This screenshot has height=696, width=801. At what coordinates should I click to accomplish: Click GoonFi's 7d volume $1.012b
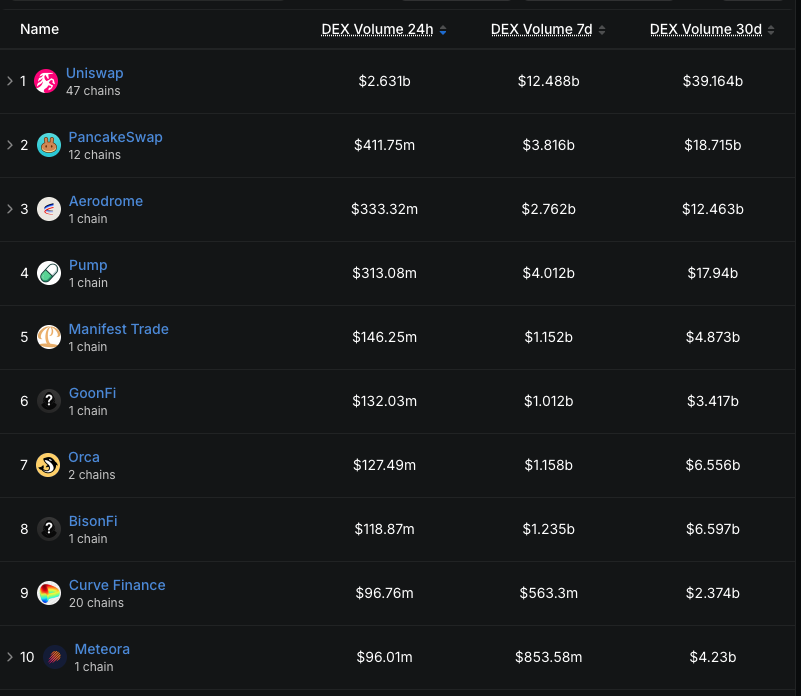click(x=548, y=401)
